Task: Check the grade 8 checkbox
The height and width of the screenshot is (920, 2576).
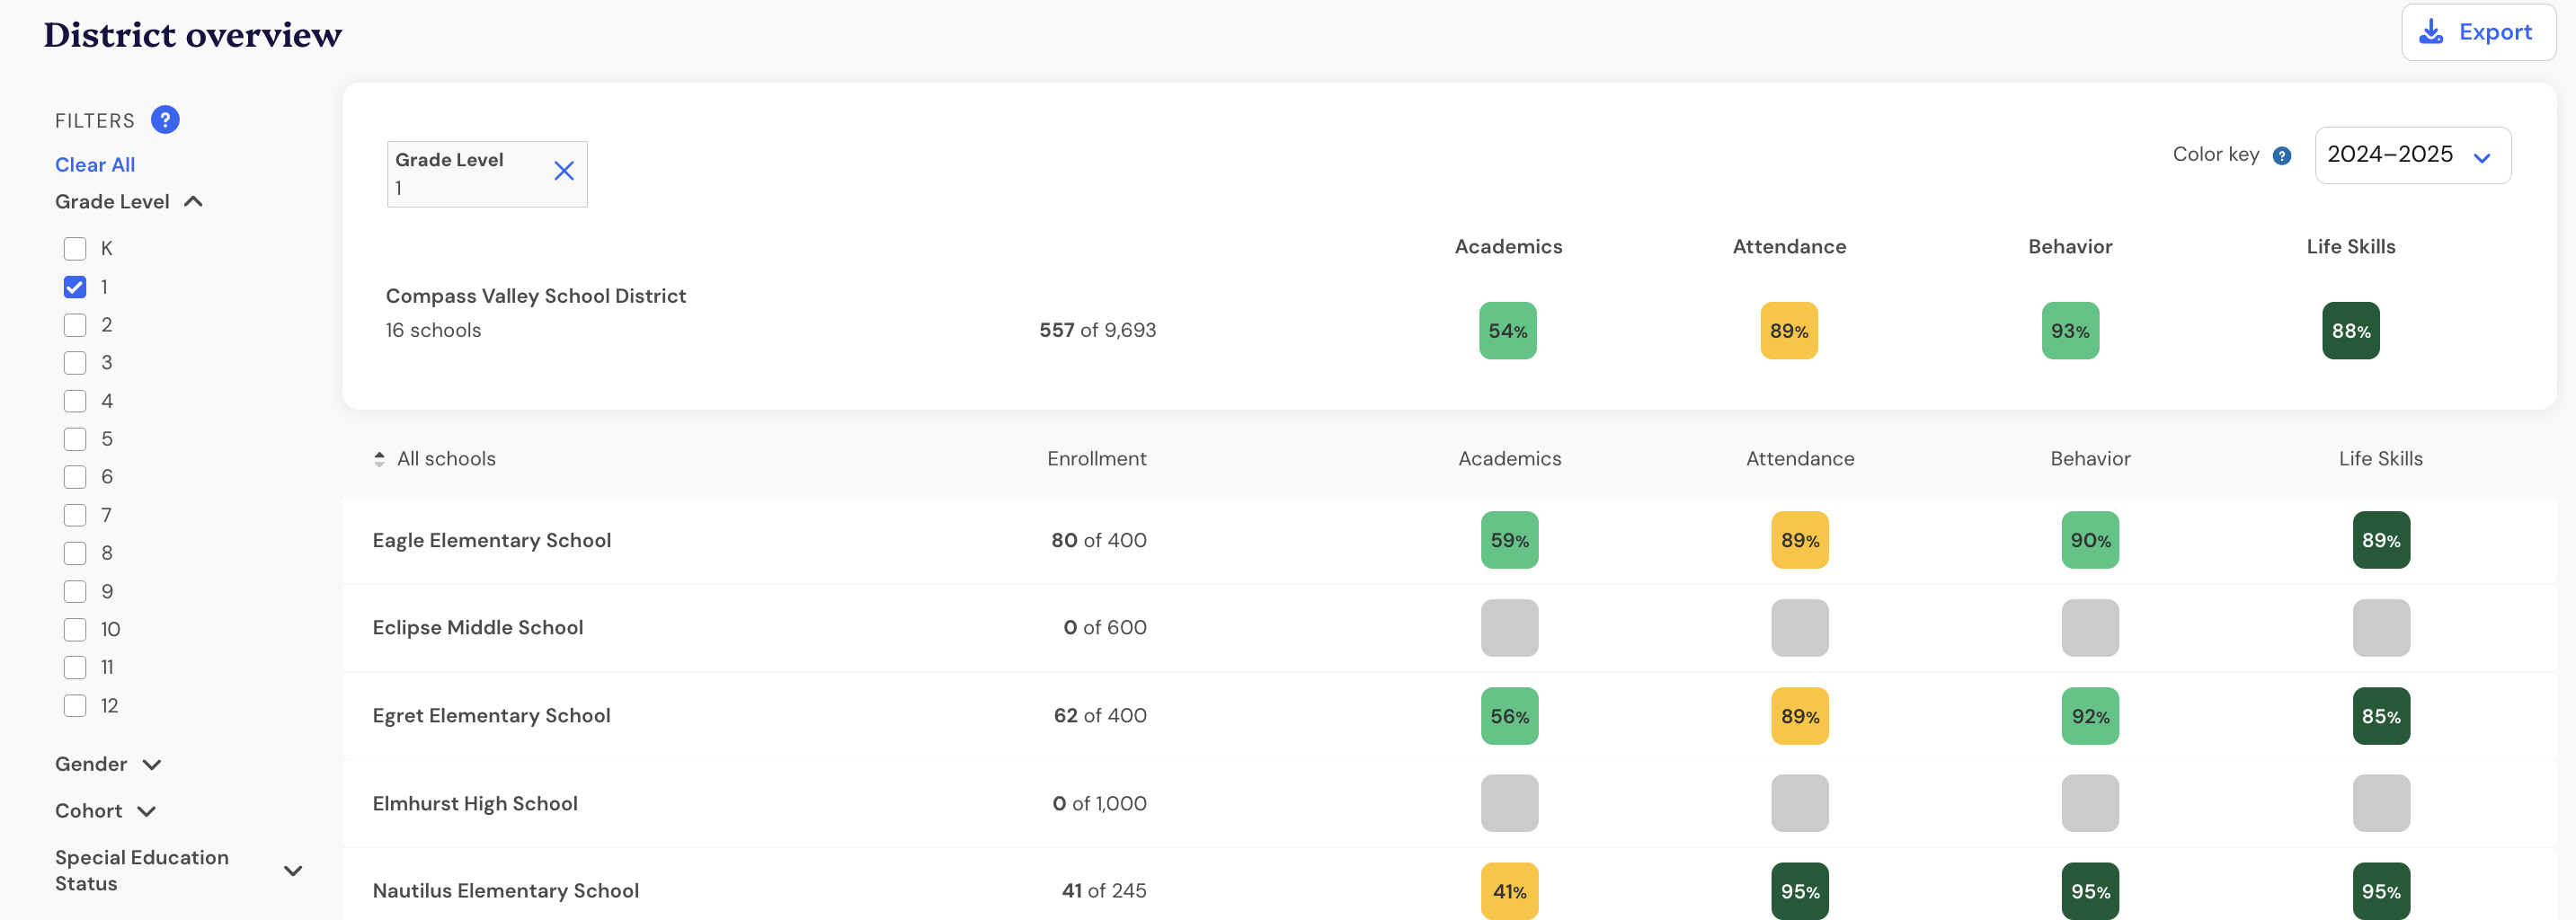Action: (x=75, y=553)
